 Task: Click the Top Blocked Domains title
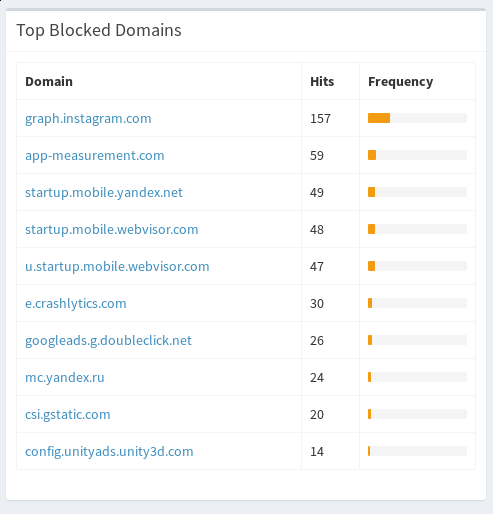99,30
